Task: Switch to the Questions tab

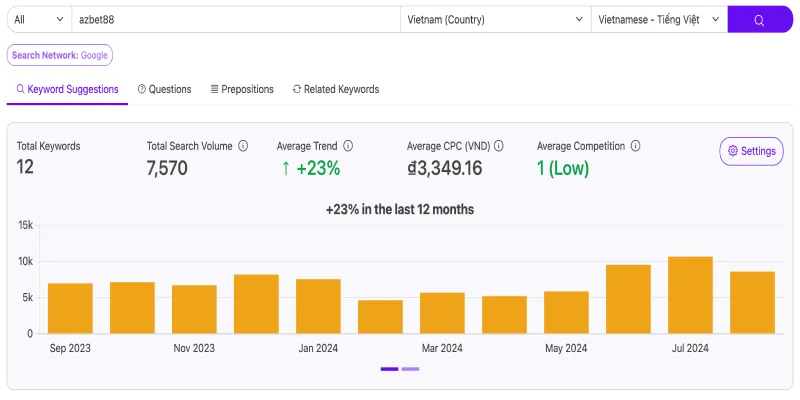Action: 164,89
